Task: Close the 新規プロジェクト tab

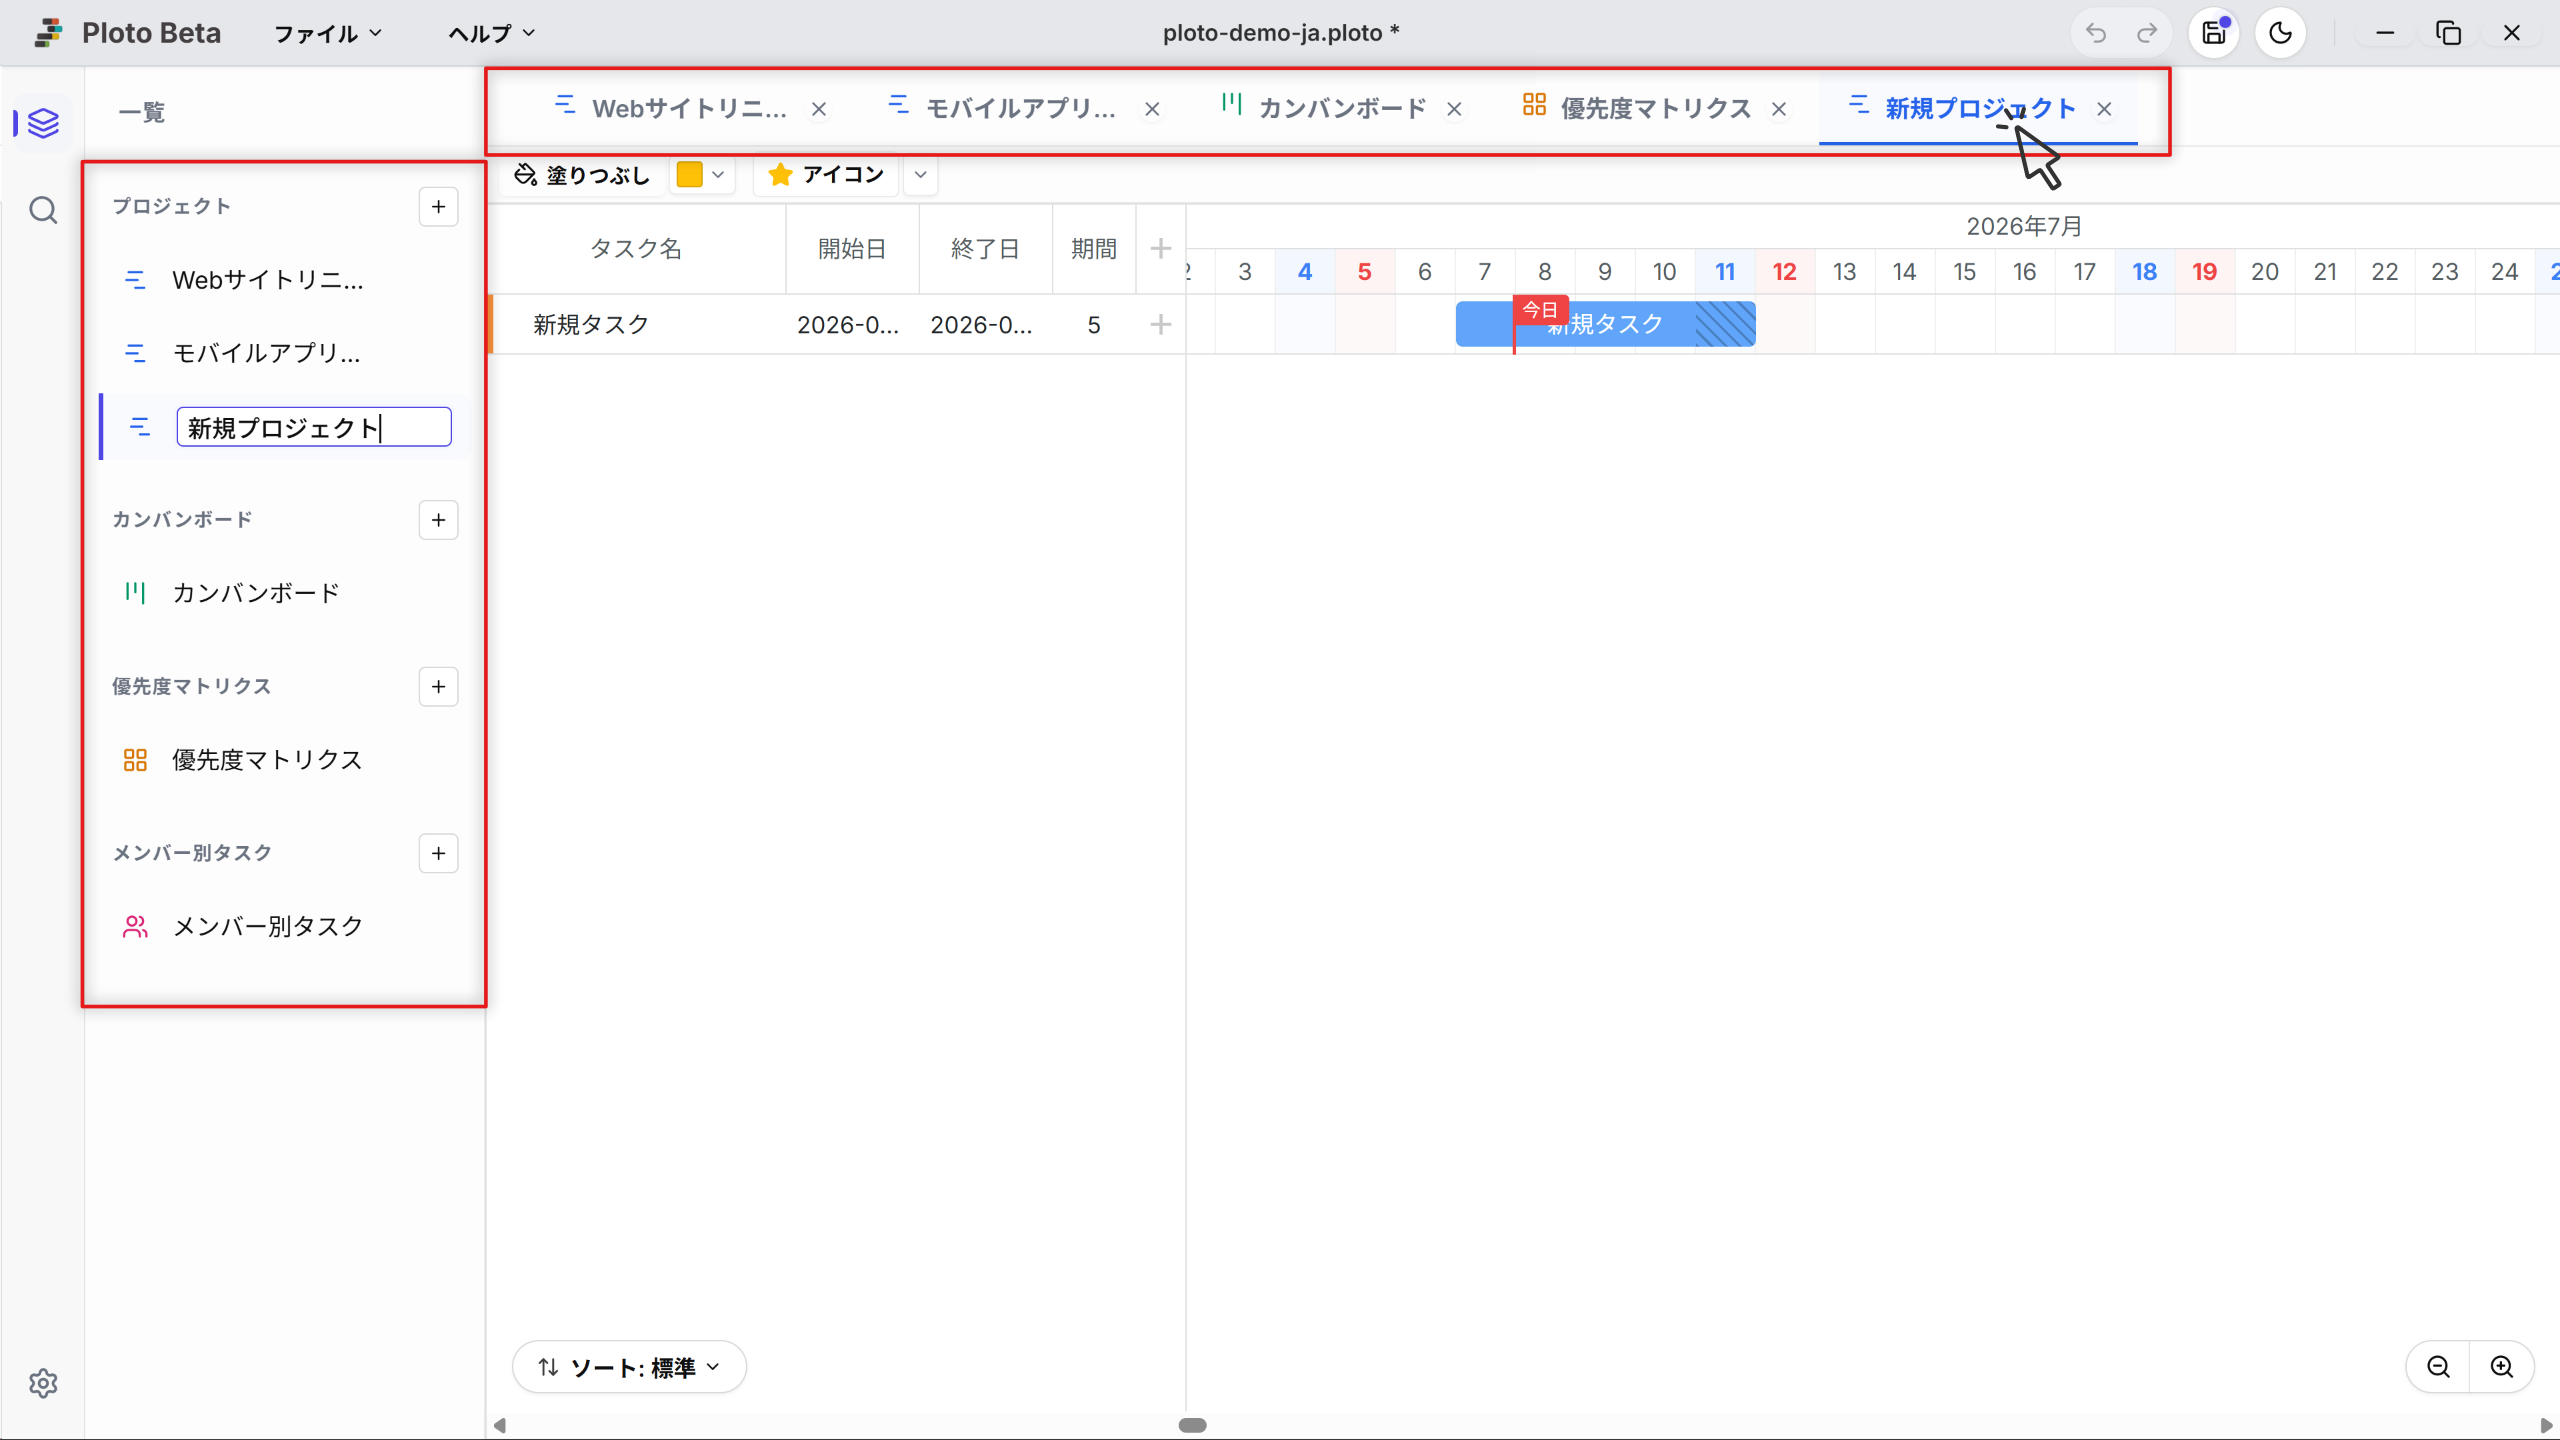Action: [x=2104, y=109]
